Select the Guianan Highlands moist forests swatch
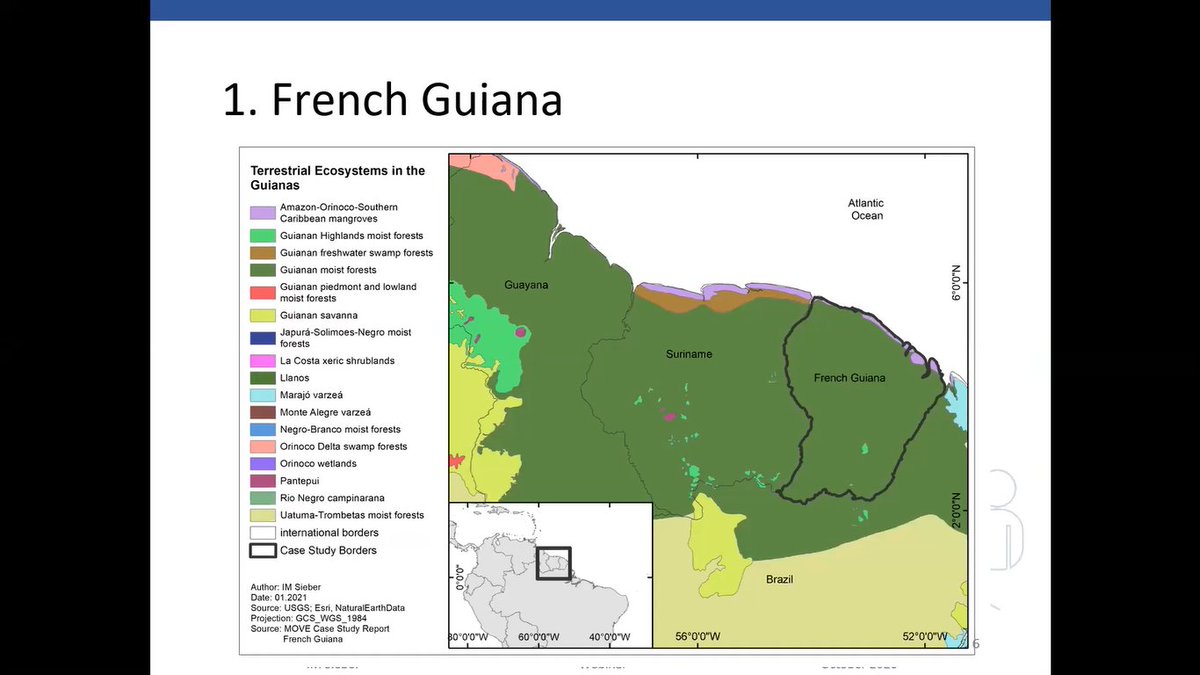The image size is (1200, 675). [263, 236]
